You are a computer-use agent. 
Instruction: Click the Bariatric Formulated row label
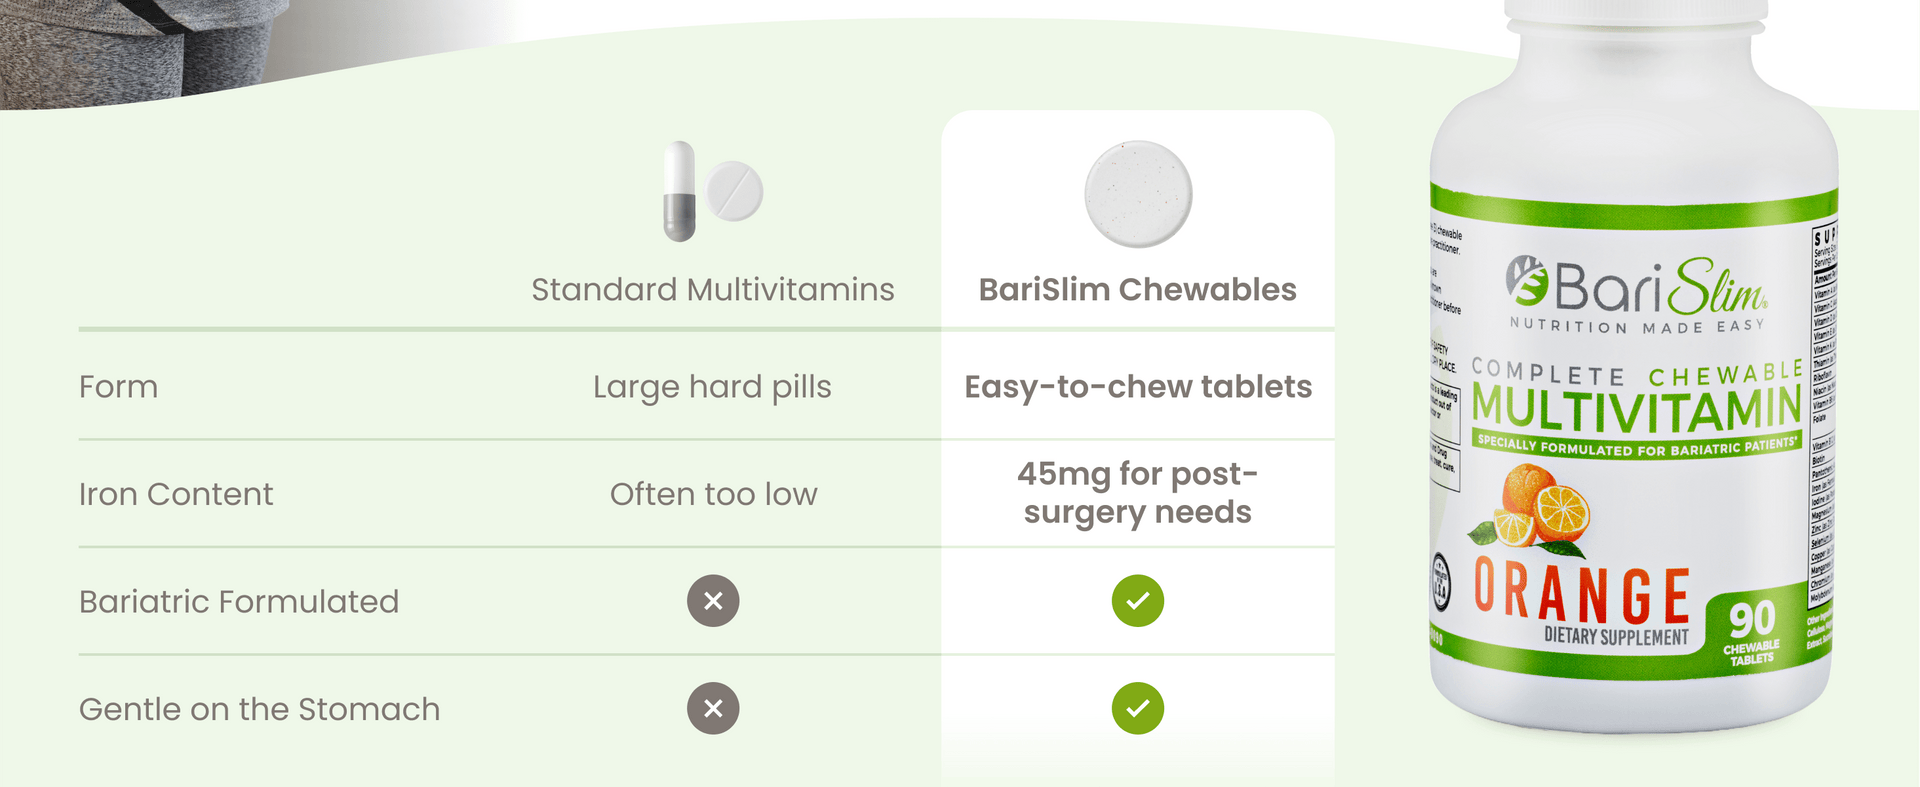(x=239, y=601)
